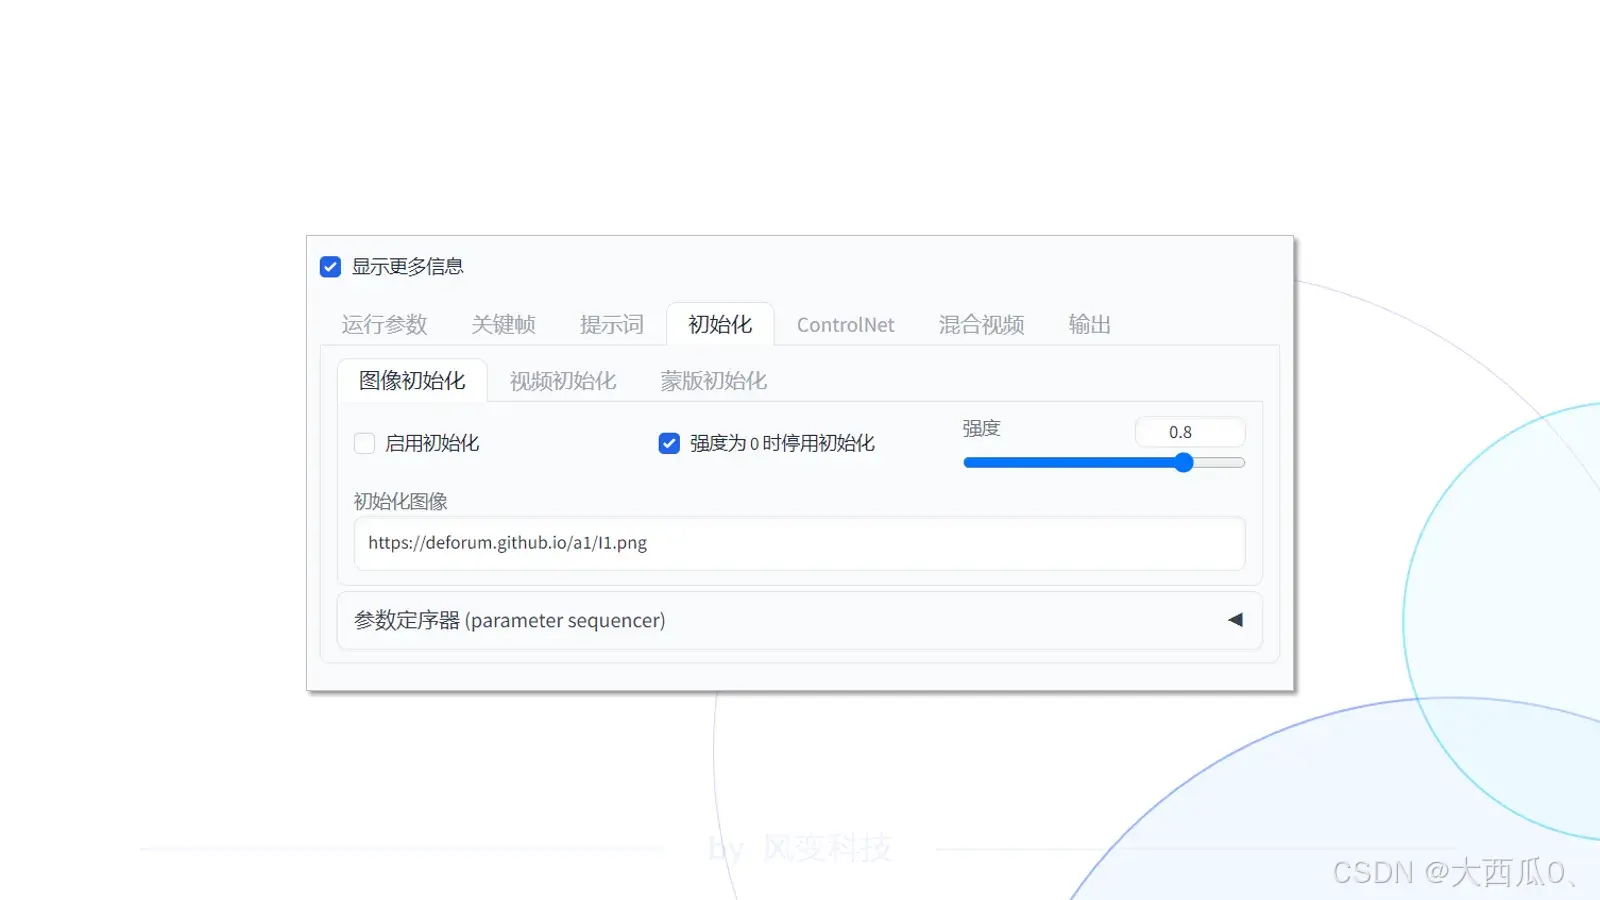
Task: Click the 初始化图像 label text
Action: (400, 501)
